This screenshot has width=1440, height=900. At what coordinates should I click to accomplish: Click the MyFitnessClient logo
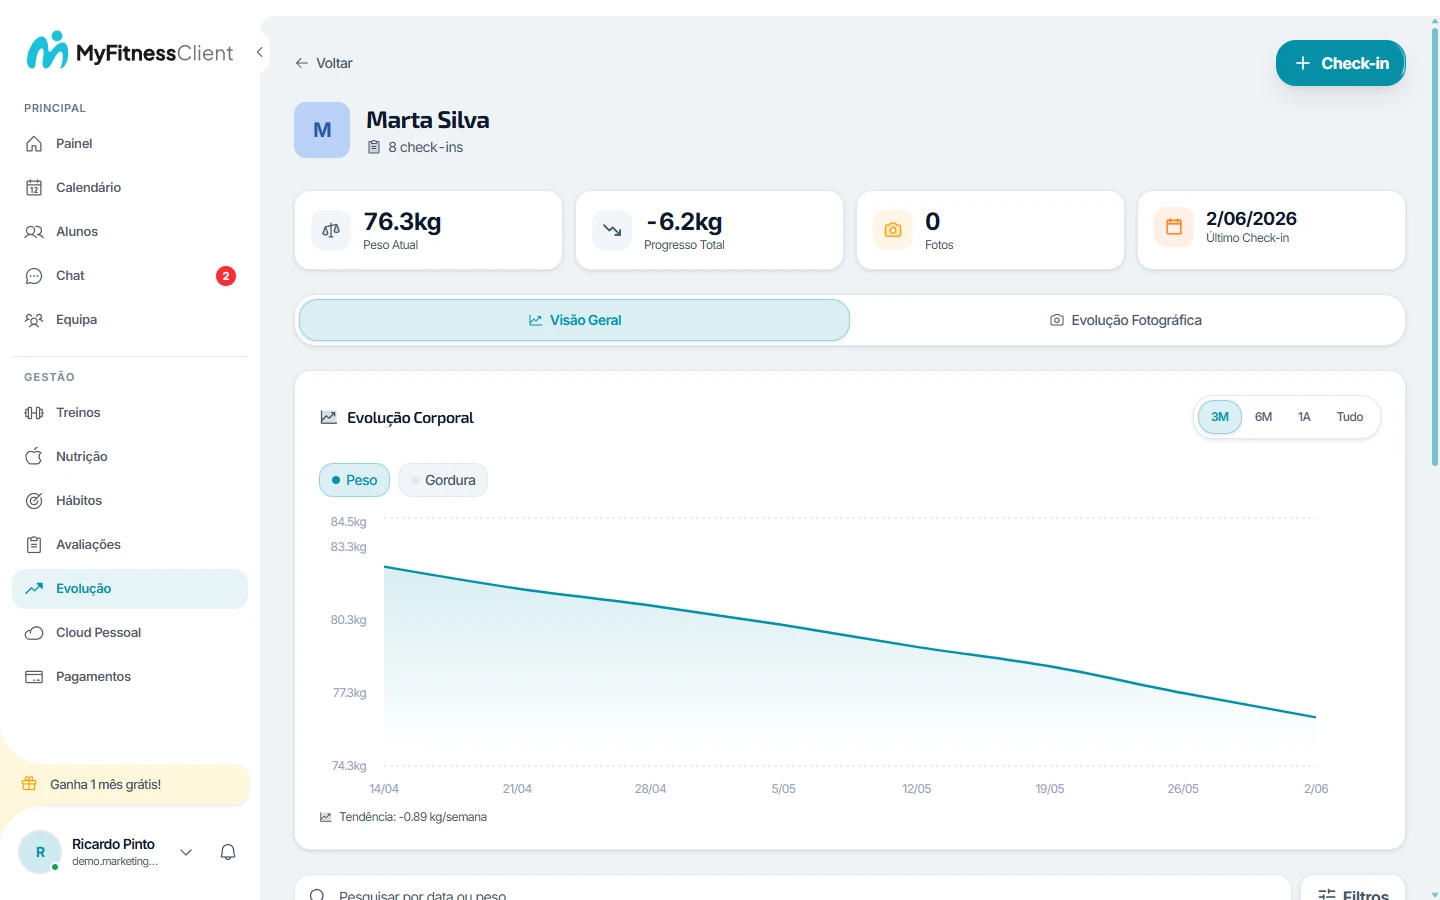point(130,51)
